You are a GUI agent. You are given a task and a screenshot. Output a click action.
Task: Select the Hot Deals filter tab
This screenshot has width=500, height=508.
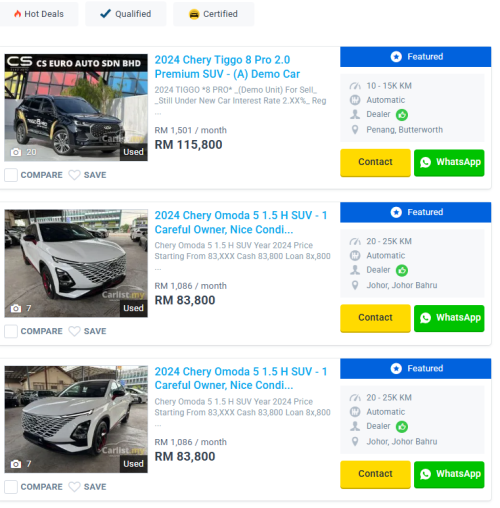point(39,14)
